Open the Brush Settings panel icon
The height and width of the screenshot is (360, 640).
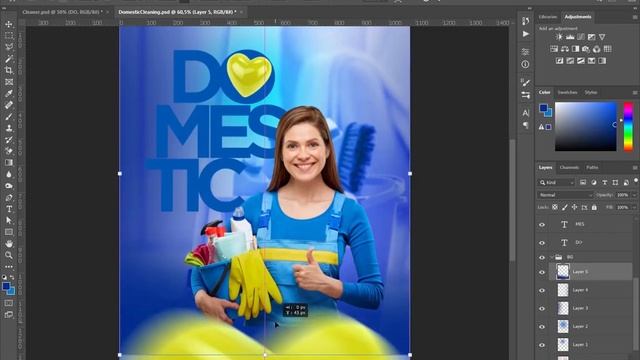(525, 83)
